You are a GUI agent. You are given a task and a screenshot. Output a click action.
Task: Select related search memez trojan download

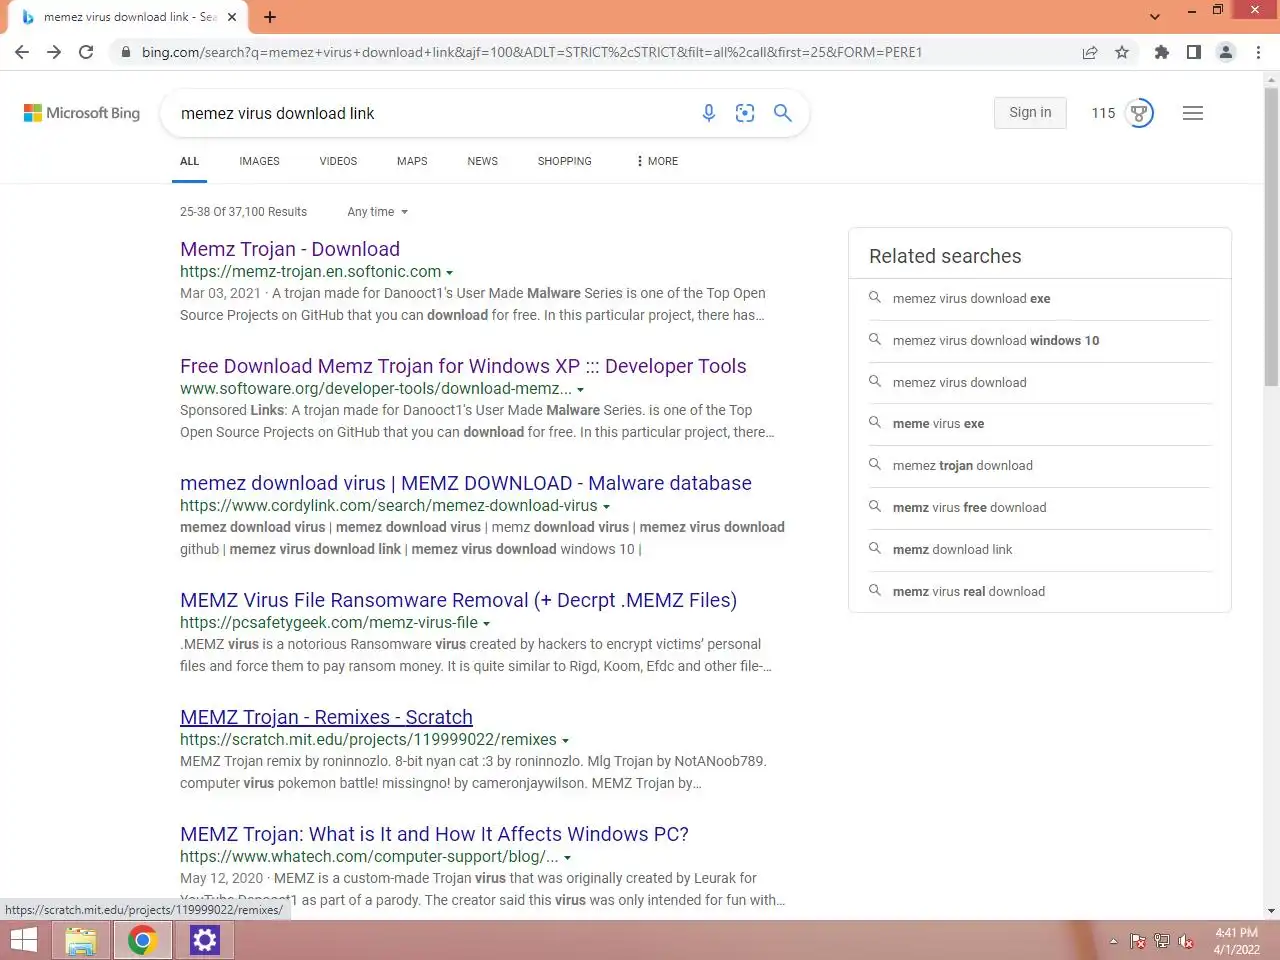1040,465
